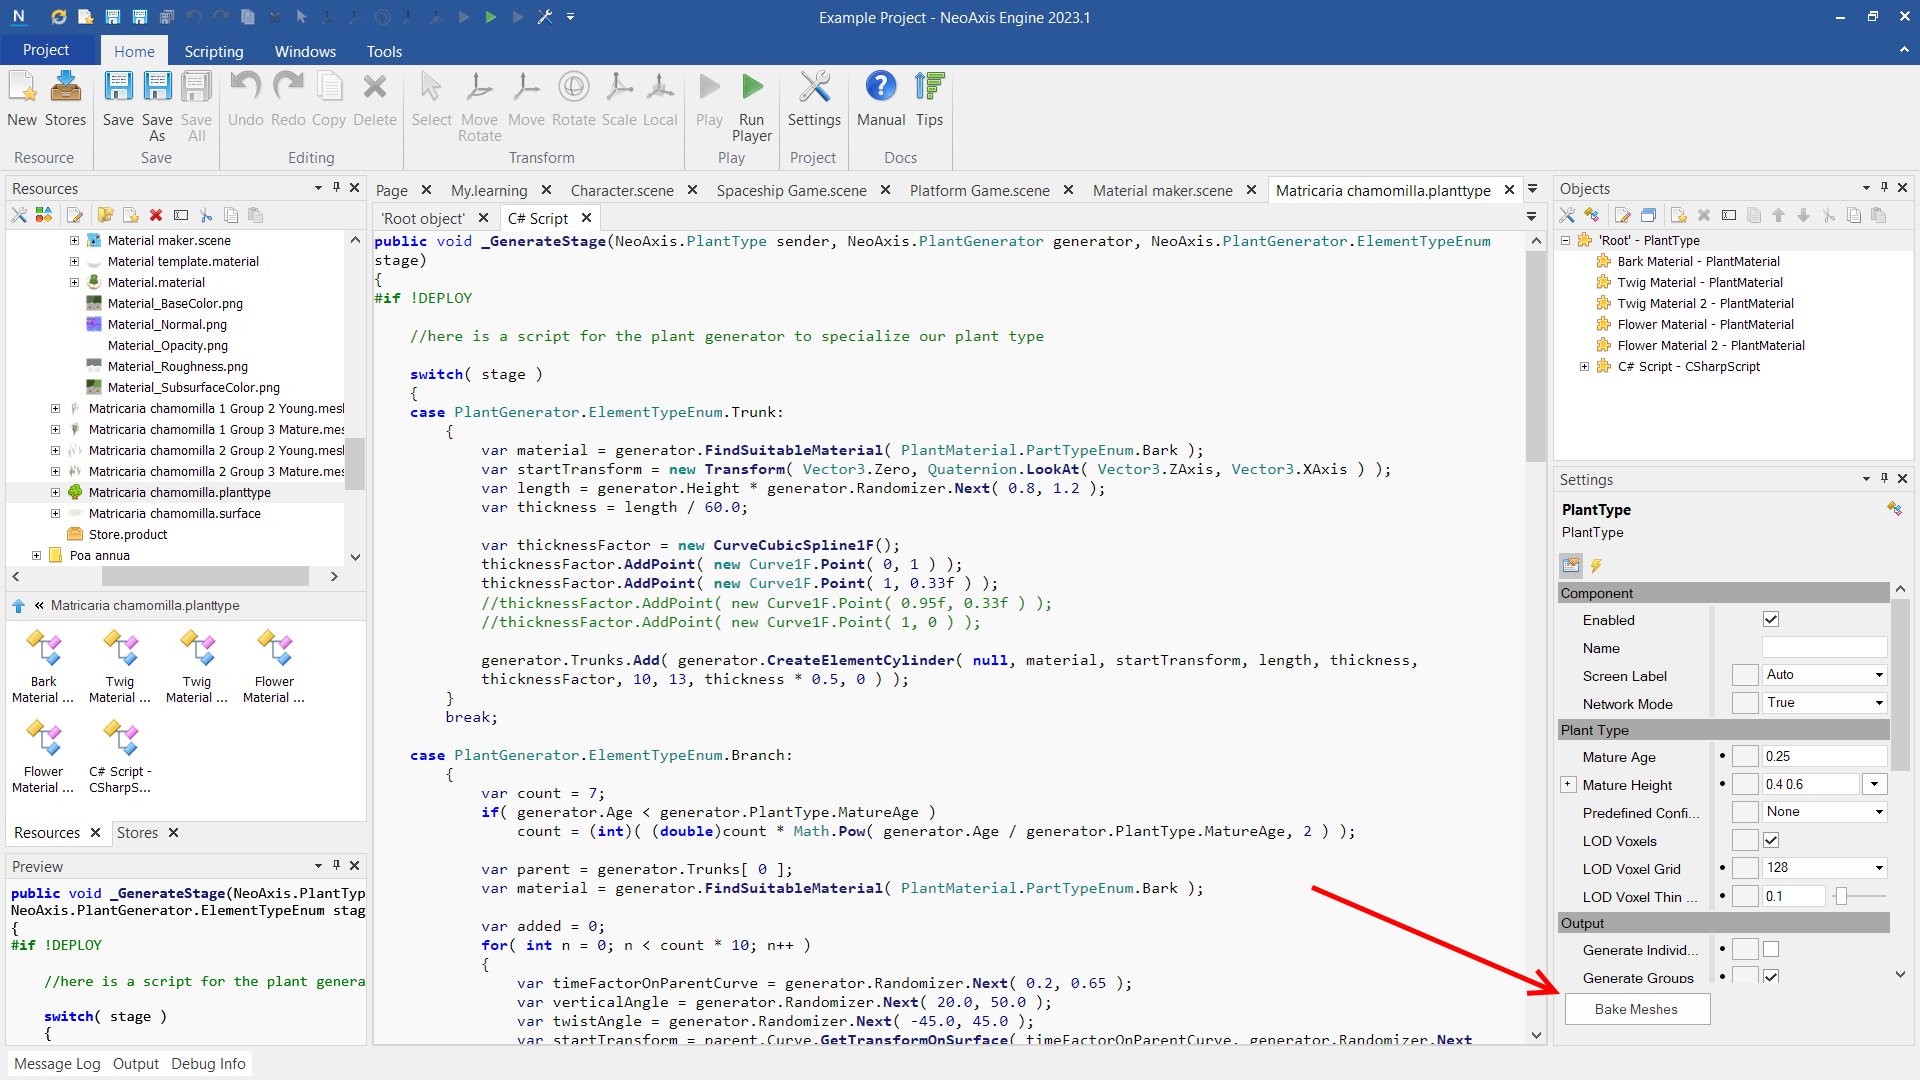This screenshot has height=1080, width=1920.
Task: Click the Mature Age input field
Action: 1823,757
